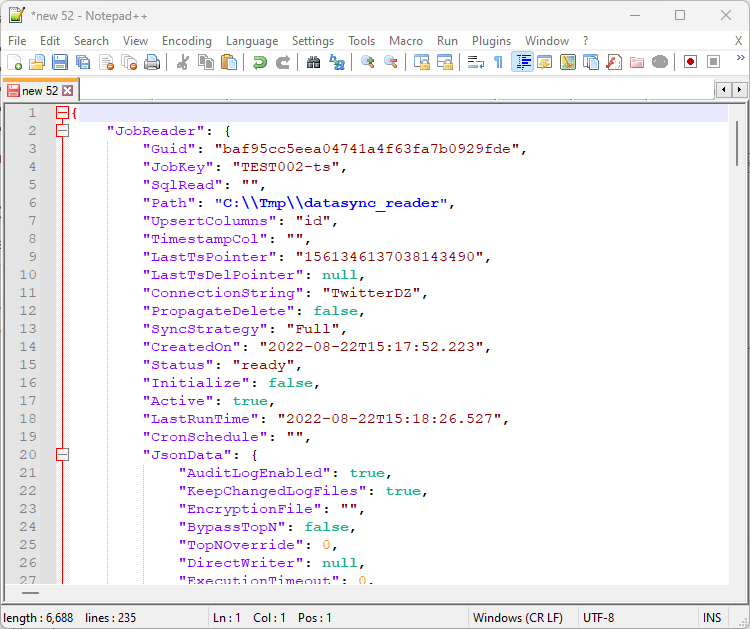Viewport: 750px width, 629px height.
Task: Click the vertical scrollbar thumb in the editor
Action: click(737, 143)
